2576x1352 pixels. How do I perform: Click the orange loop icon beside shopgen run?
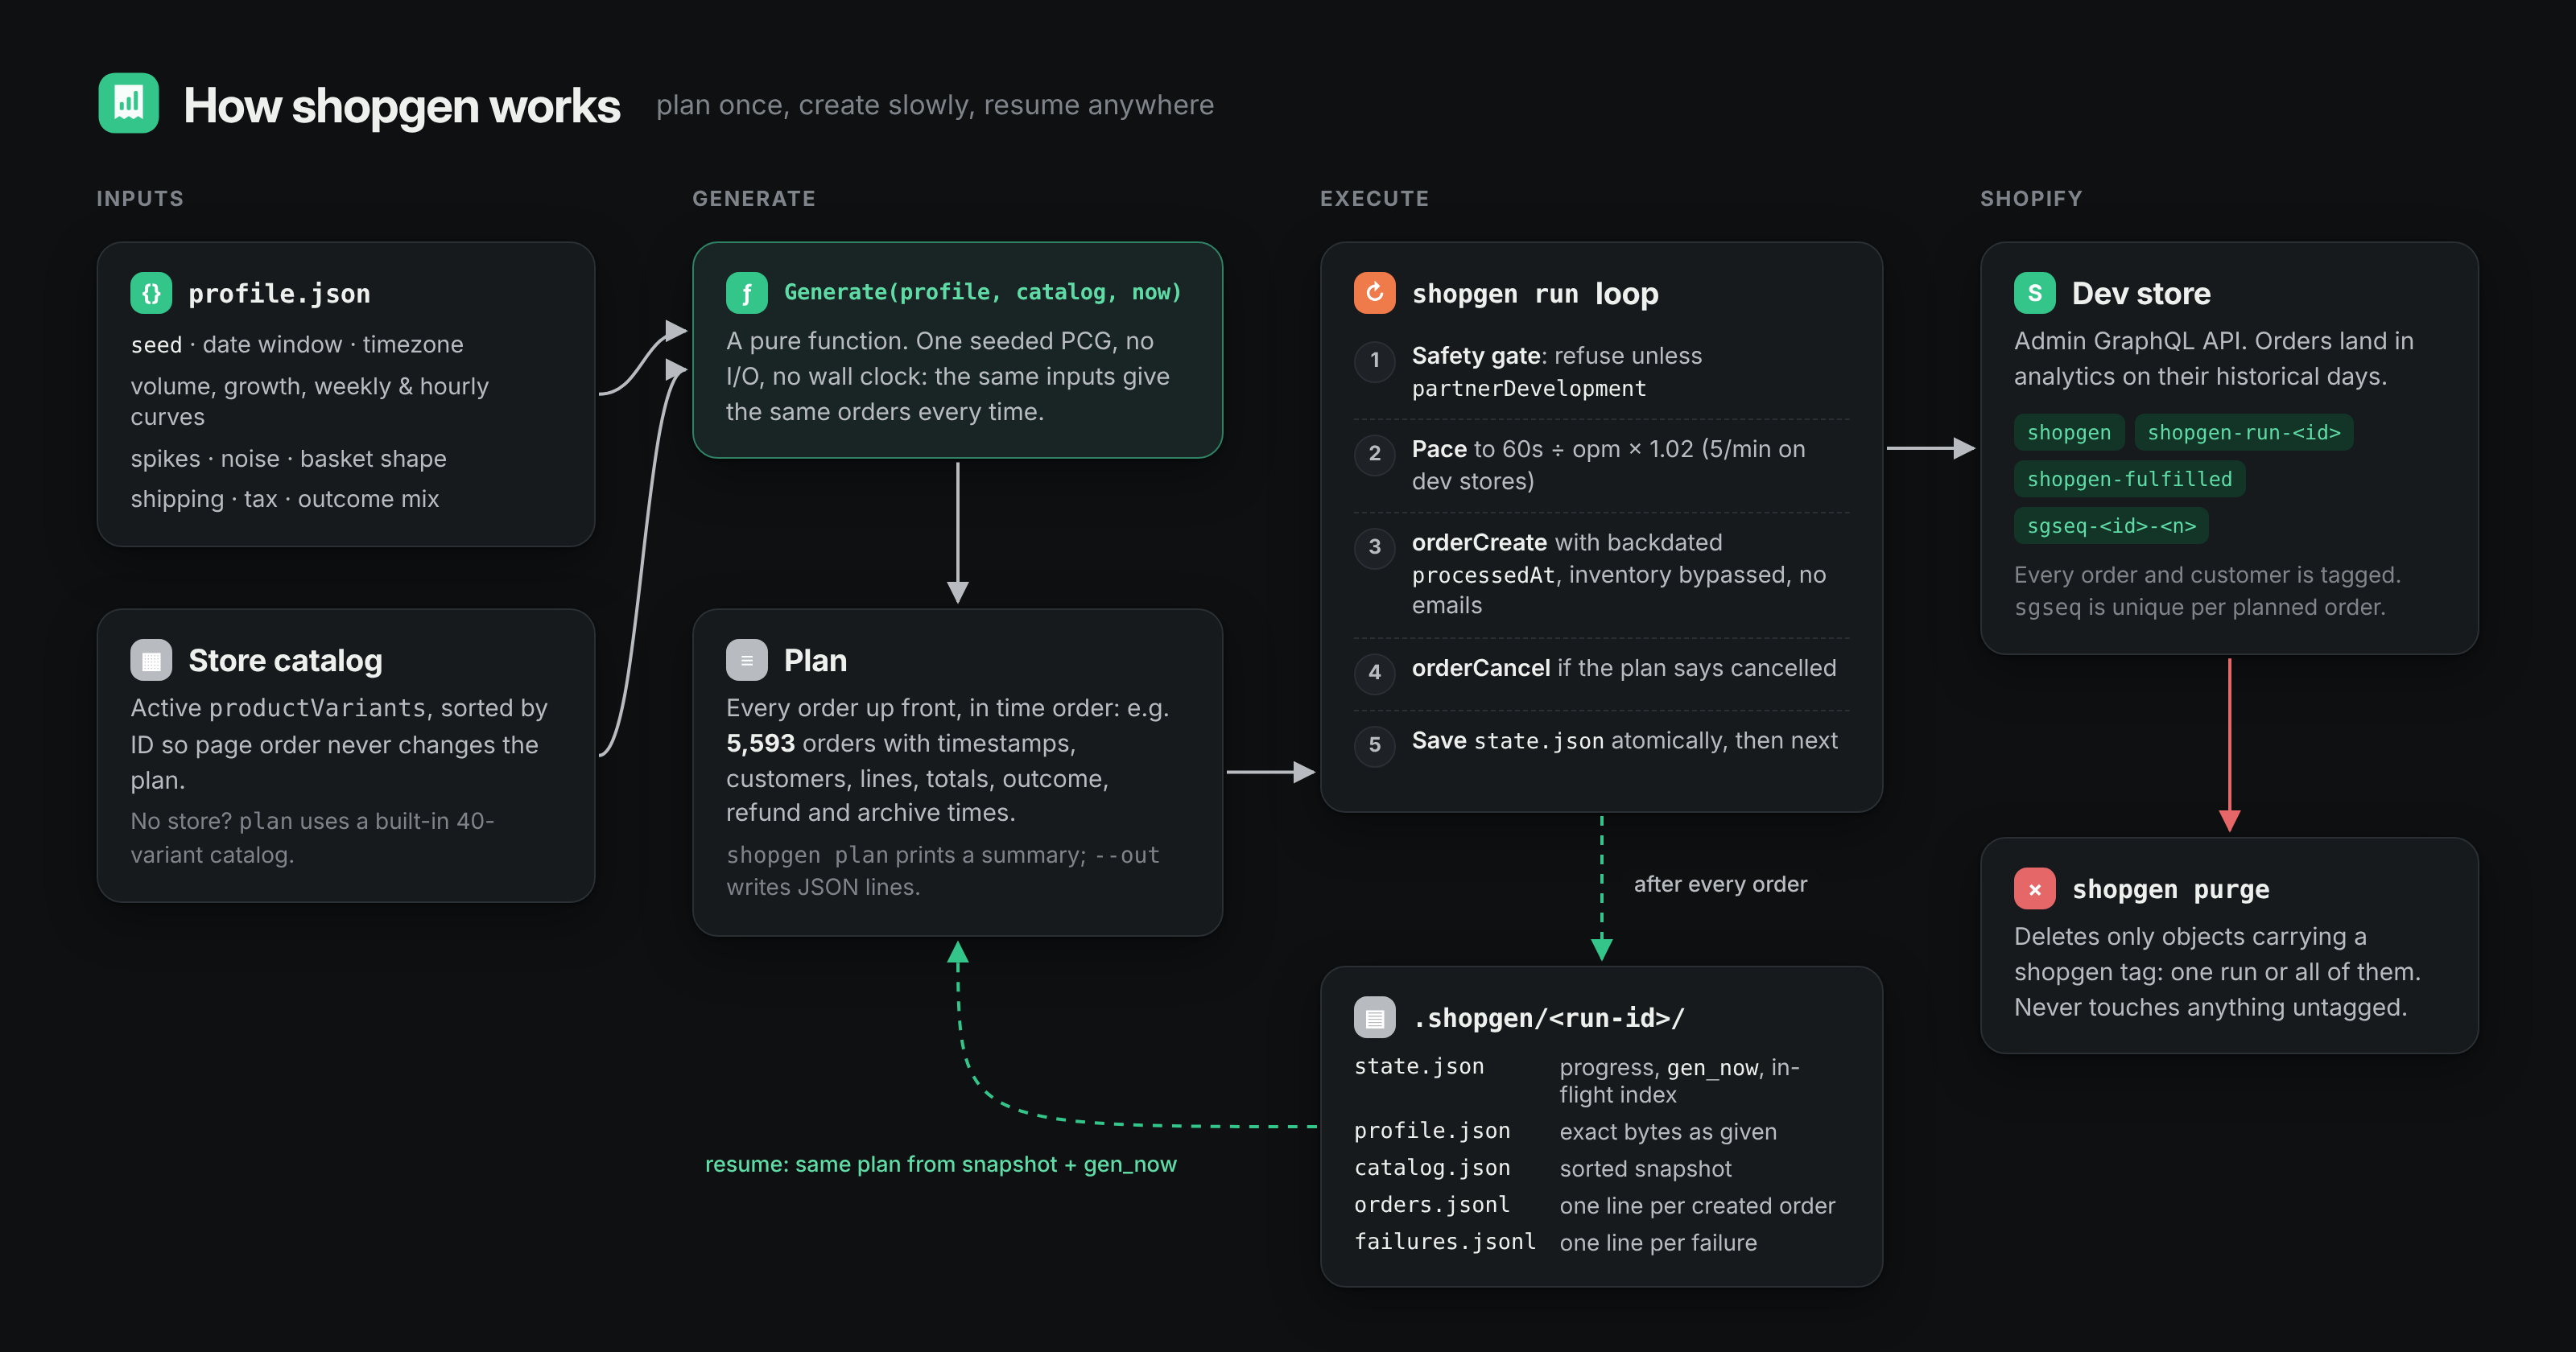click(1375, 293)
